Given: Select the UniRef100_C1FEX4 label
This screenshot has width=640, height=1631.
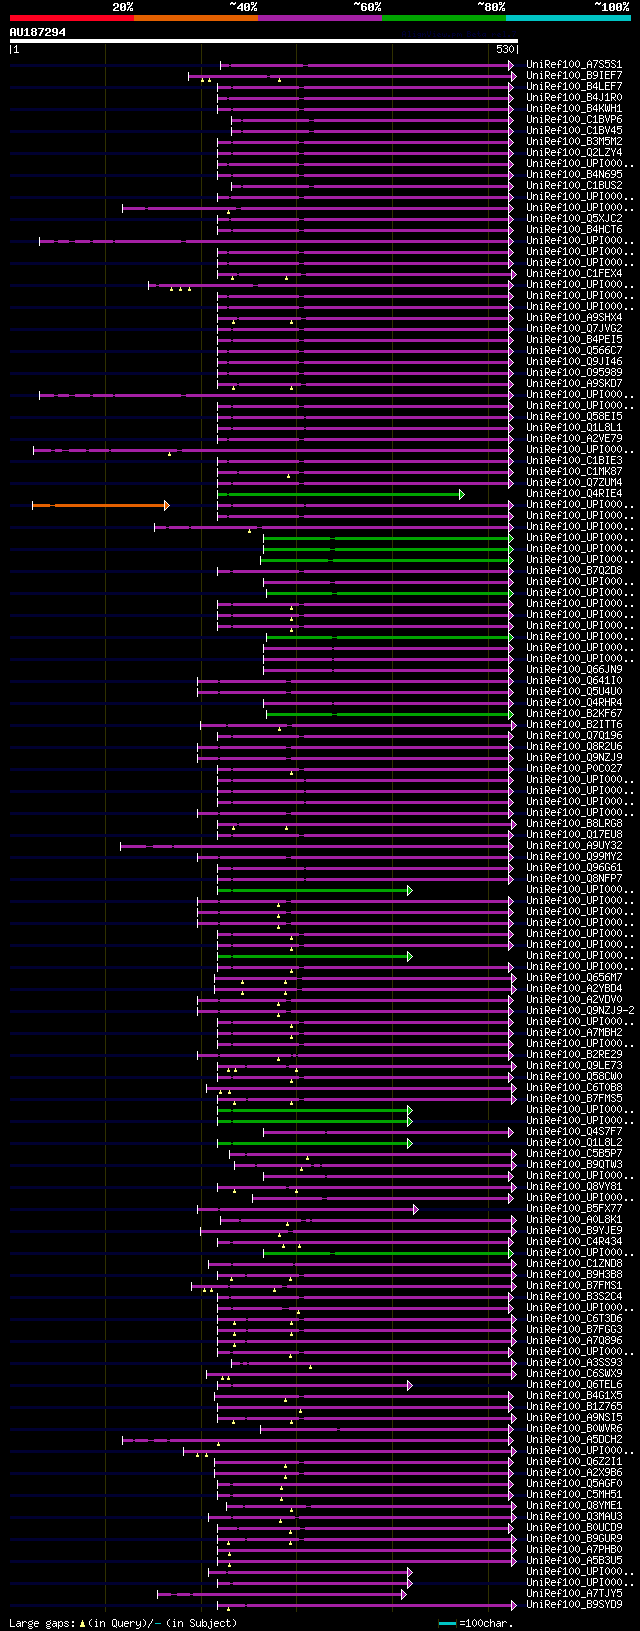Looking at the screenshot, I should pyautogui.click(x=574, y=274).
